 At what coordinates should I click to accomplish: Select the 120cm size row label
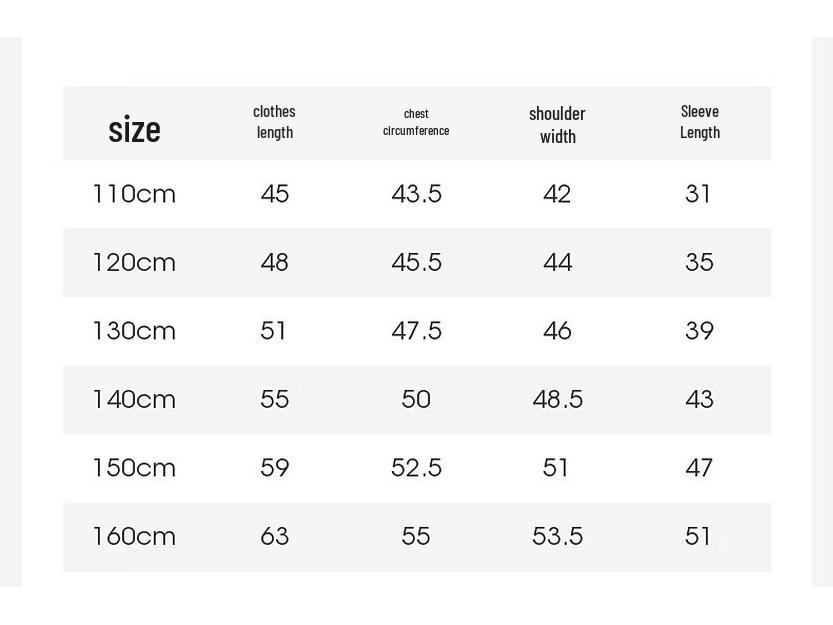pos(134,263)
